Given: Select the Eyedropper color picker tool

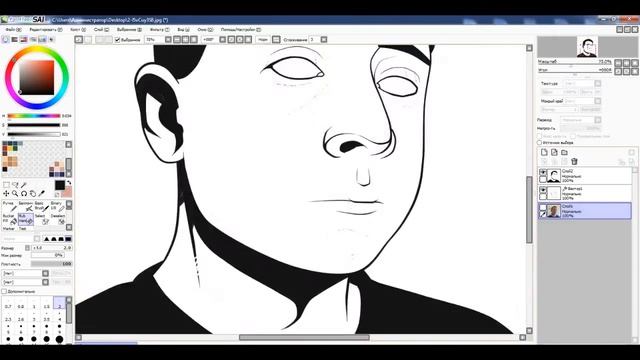Looking at the screenshot, I should tap(41, 193).
